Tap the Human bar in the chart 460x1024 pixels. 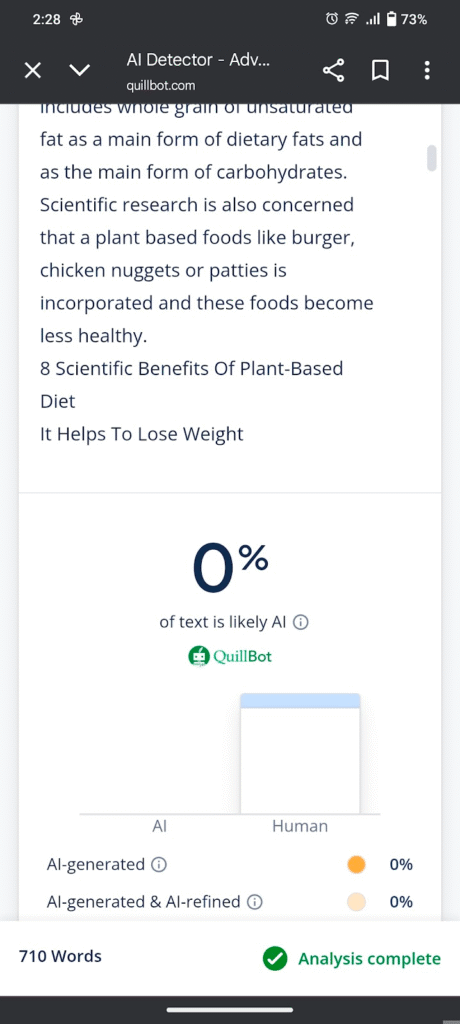[x=300, y=754]
